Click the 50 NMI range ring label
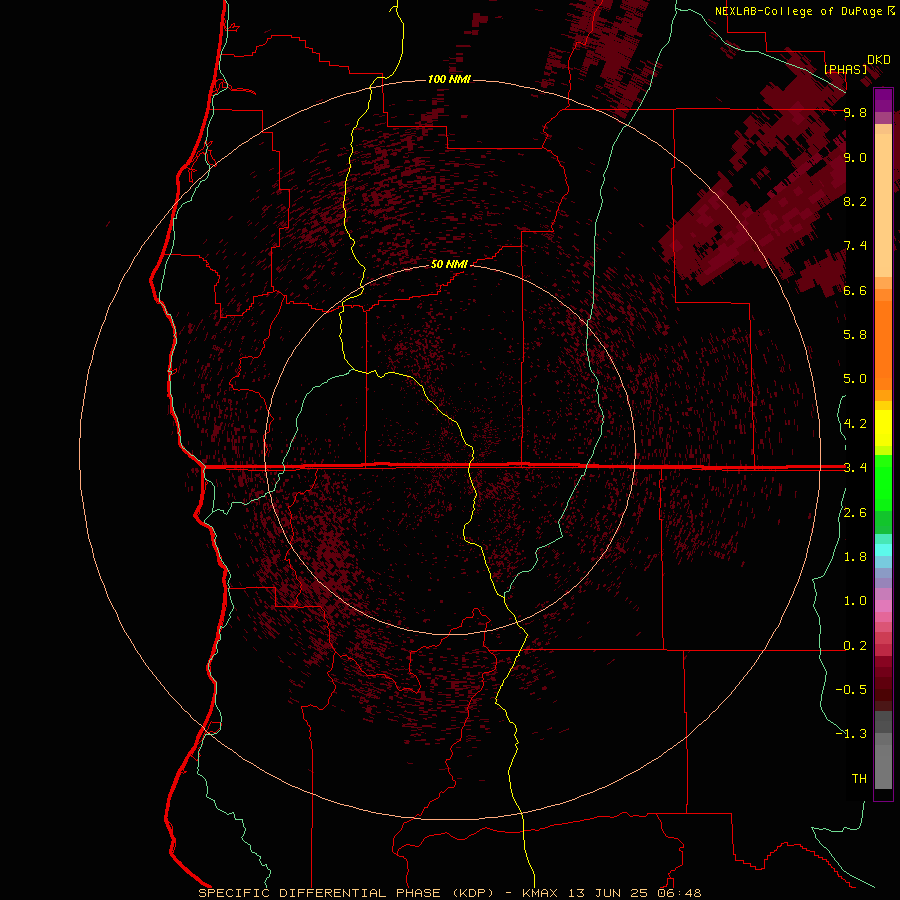Image resolution: width=900 pixels, height=900 pixels. pyautogui.click(x=449, y=264)
